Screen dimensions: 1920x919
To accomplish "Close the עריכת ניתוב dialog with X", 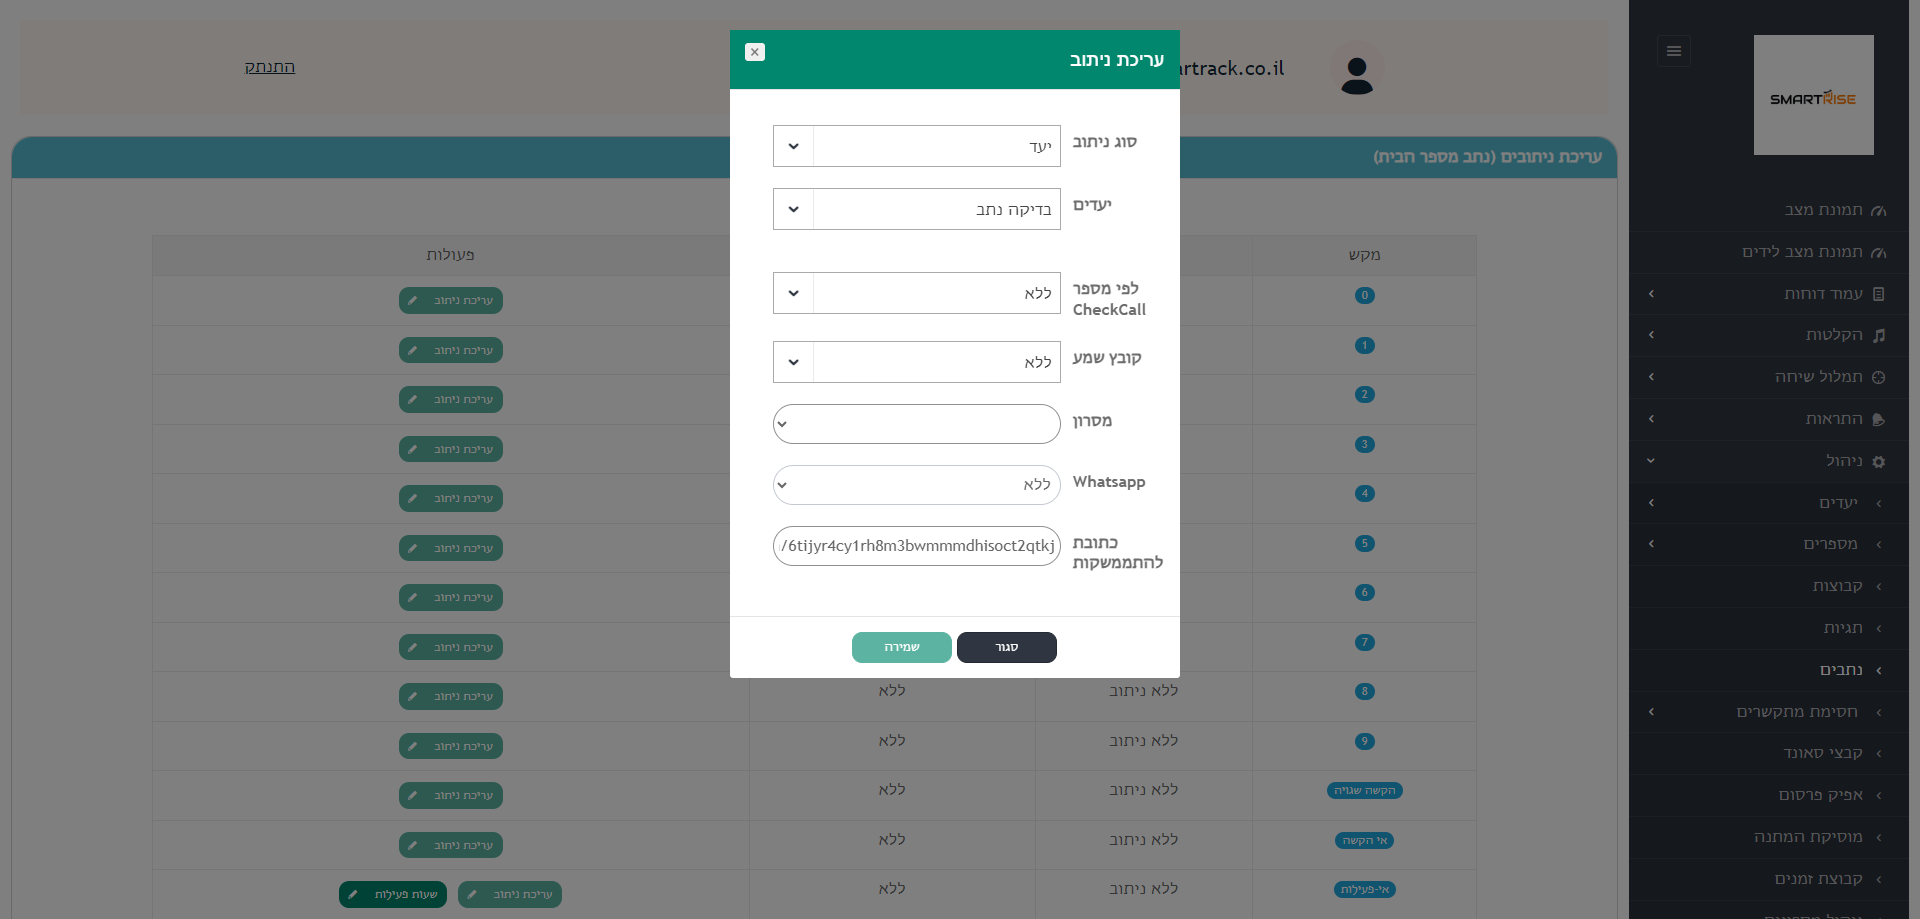I will [x=755, y=52].
